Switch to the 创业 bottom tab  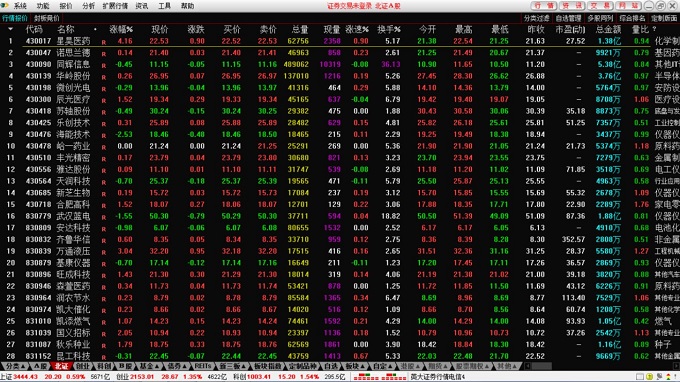(82, 366)
